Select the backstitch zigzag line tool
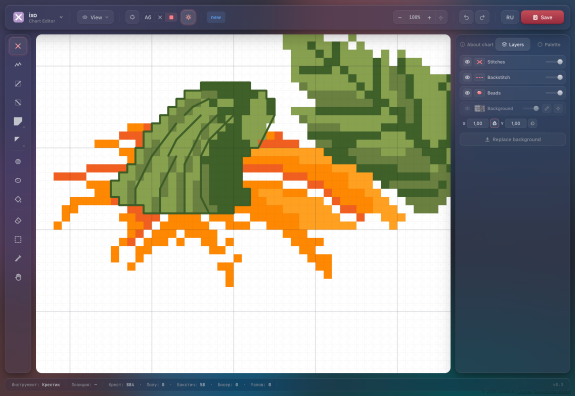 [x=18, y=65]
